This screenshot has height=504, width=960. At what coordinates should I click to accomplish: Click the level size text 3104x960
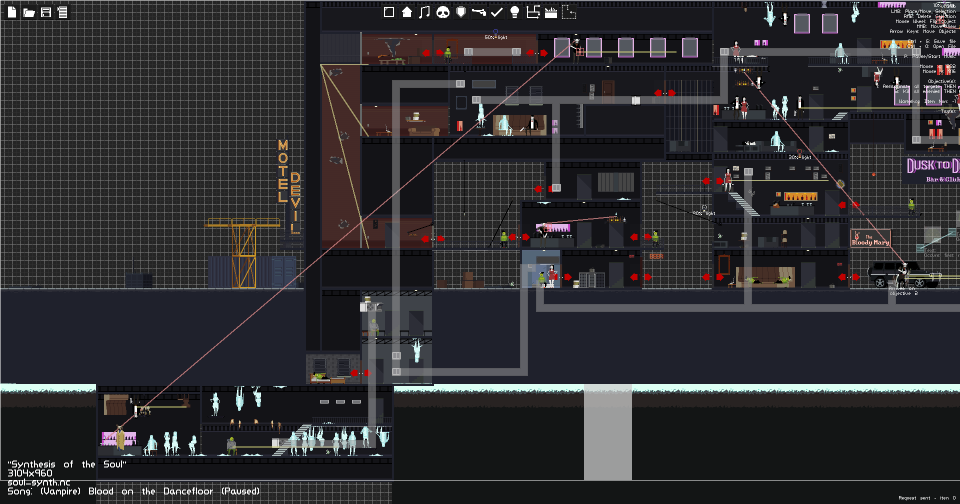pos(30,473)
